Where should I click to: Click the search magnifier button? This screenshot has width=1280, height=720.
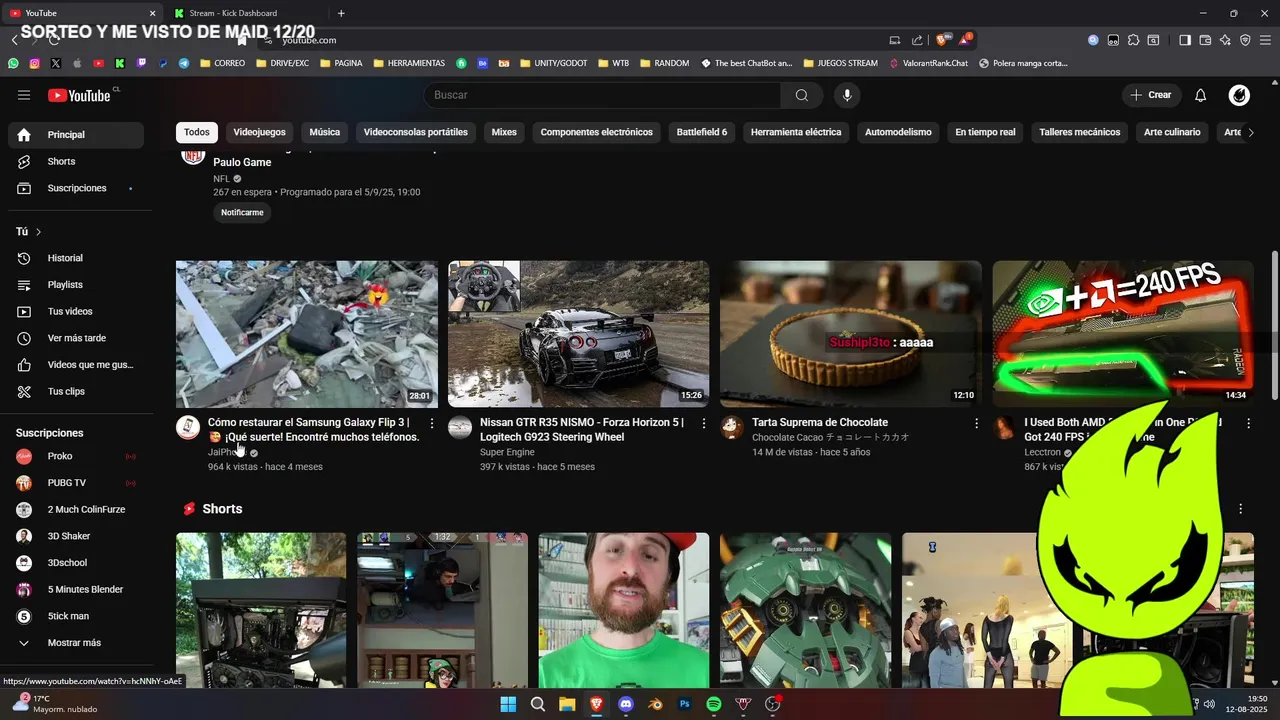(801, 95)
